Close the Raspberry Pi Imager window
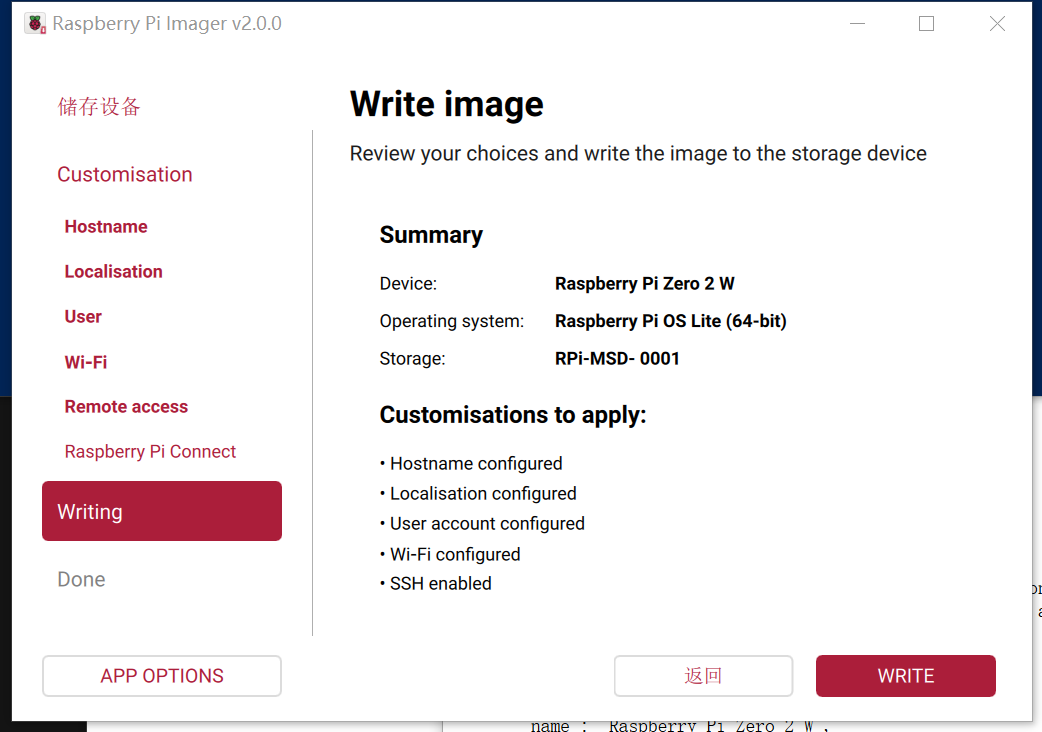 [997, 24]
